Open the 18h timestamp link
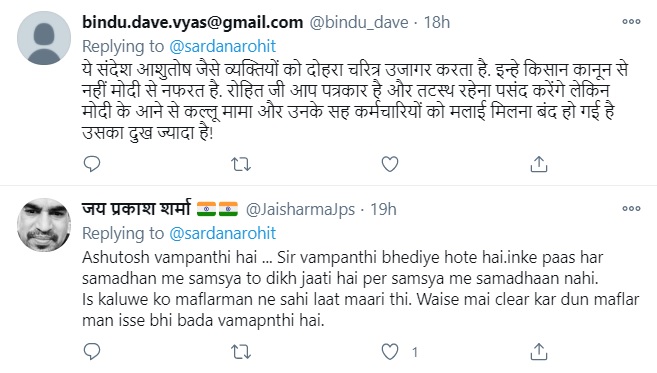The width and height of the screenshot is (657, 373). tap(437, 22)
